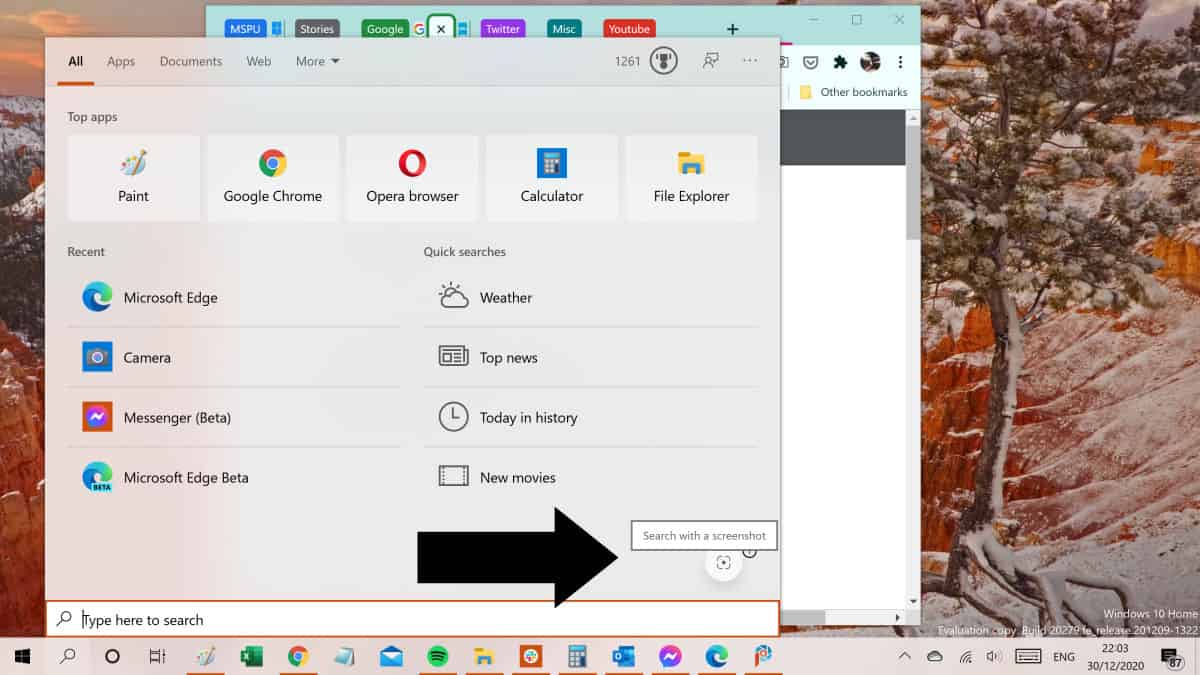The image size is (1200, 675).
Task: Select the All search filter tab
Action: tap(76, 61)
